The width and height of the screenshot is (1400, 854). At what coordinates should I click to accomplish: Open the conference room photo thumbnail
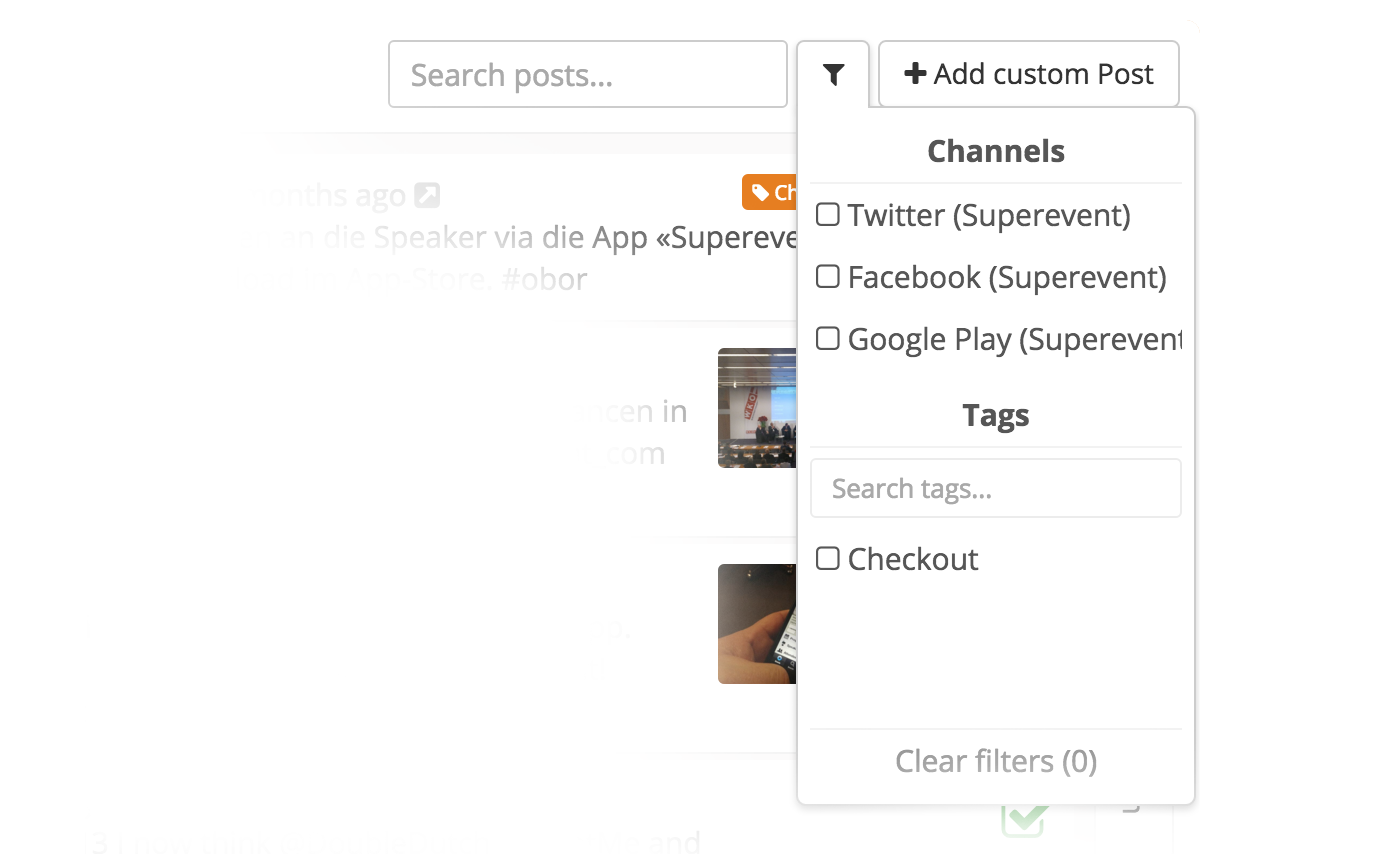pos(757,408)
